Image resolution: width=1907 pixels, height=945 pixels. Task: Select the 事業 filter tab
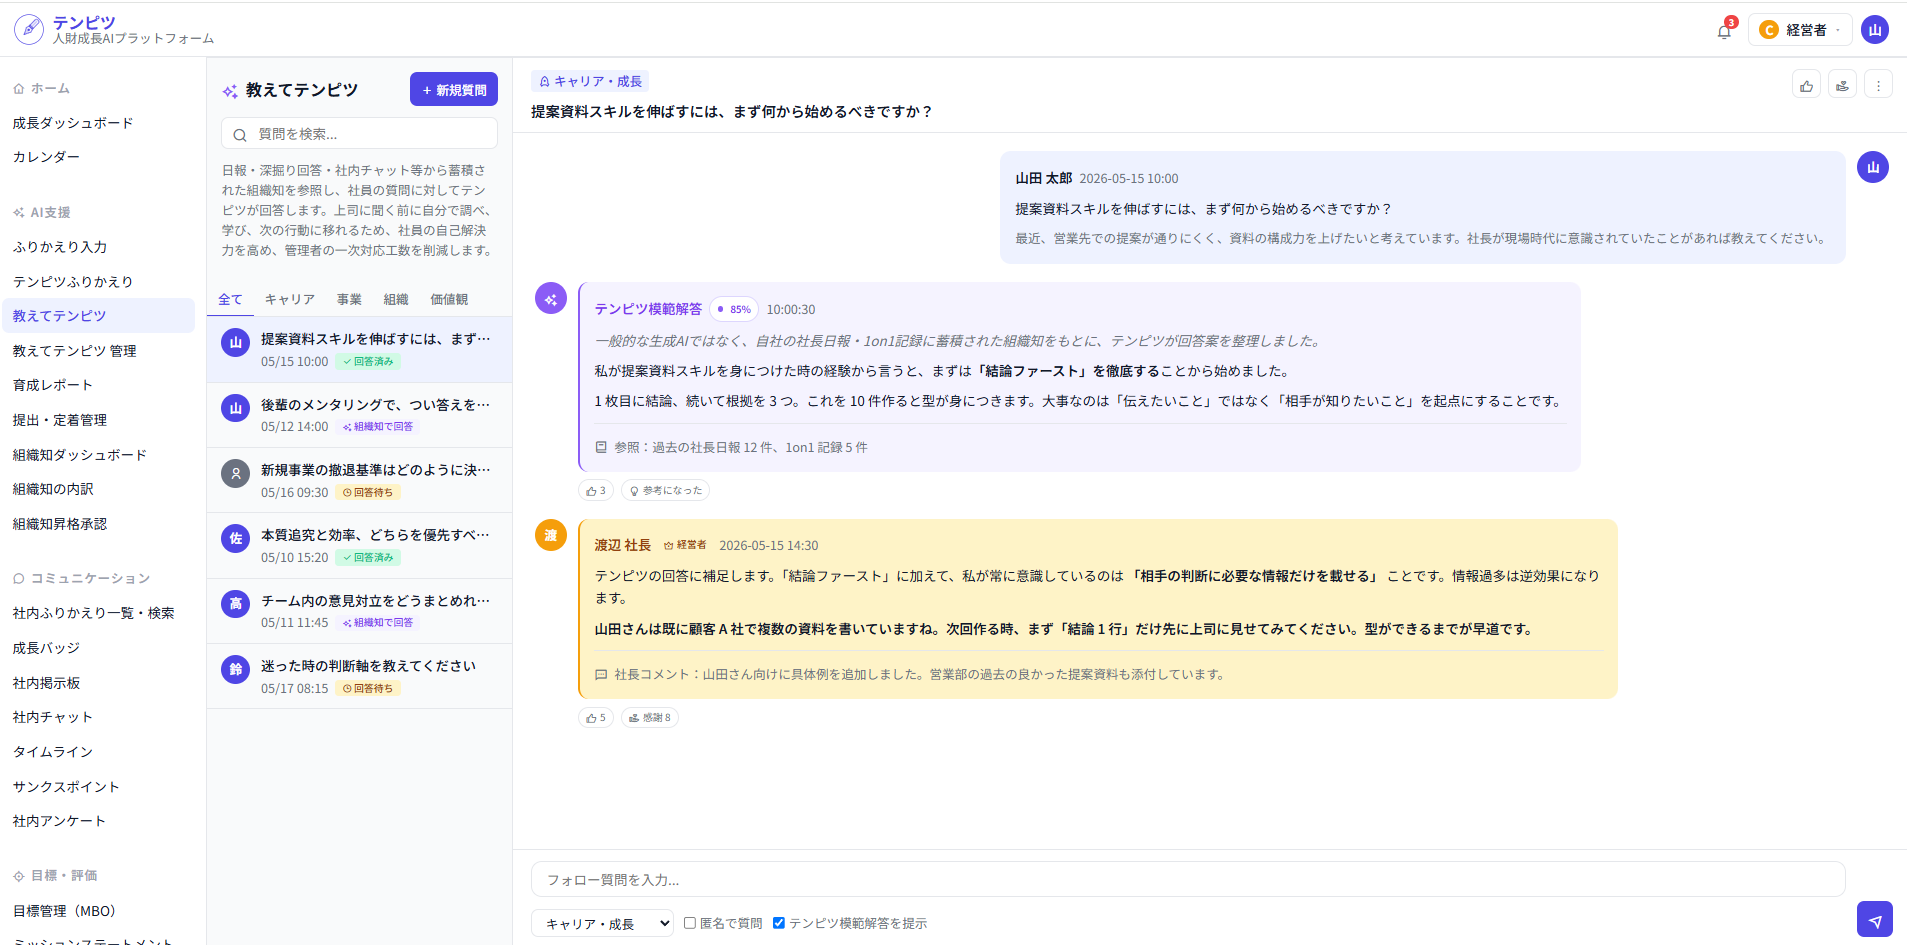click(x=349, y=300)
